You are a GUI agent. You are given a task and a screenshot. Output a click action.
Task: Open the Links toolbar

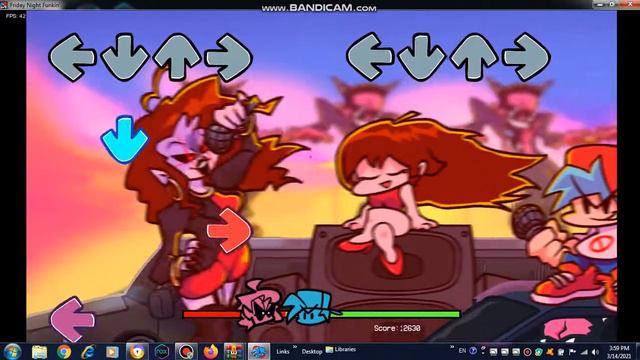283,351
